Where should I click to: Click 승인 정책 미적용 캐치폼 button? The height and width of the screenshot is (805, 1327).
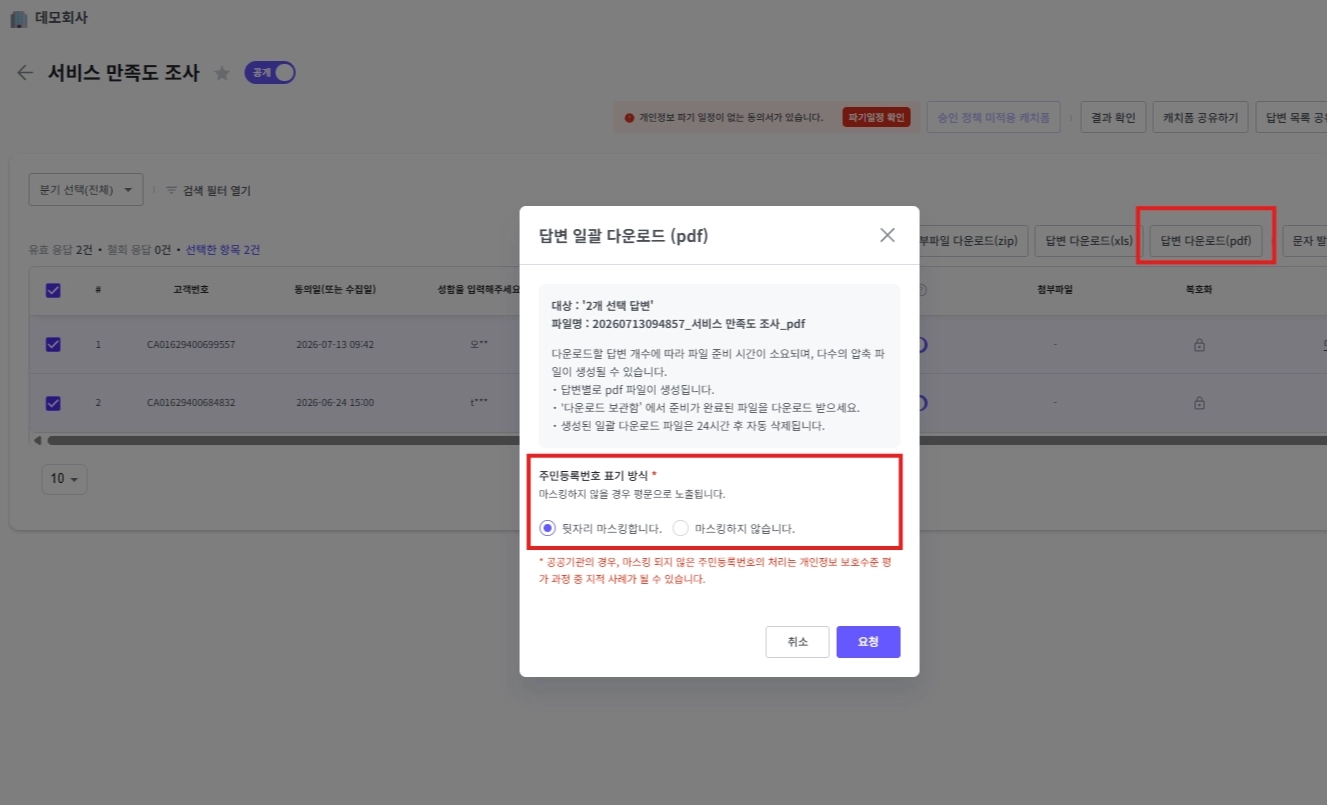[x=994, y=117]
